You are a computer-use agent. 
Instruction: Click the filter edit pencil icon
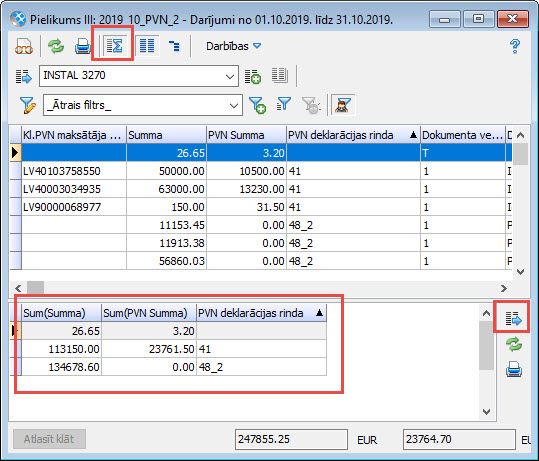(28, 105)
